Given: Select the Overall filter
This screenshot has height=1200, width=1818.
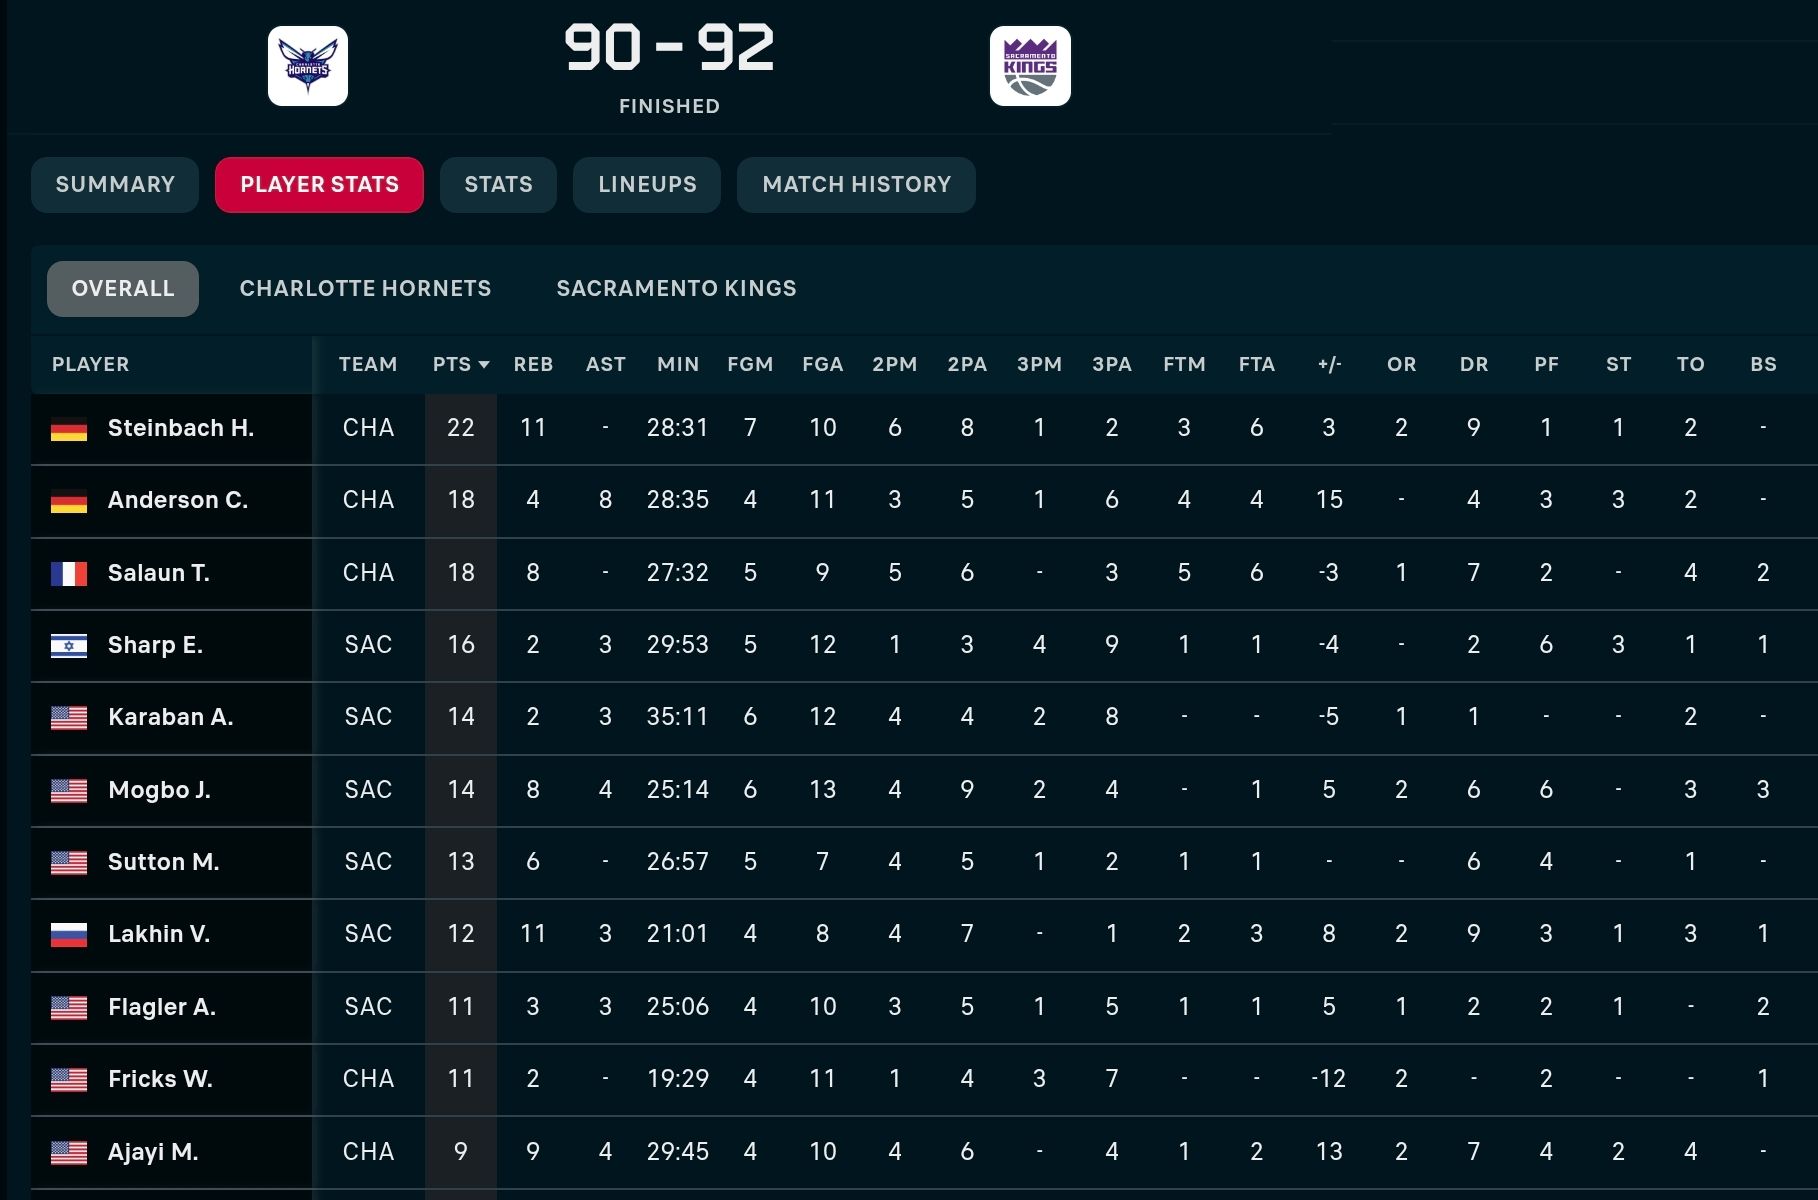Looking at the screenshot, I should pos(123,289).
